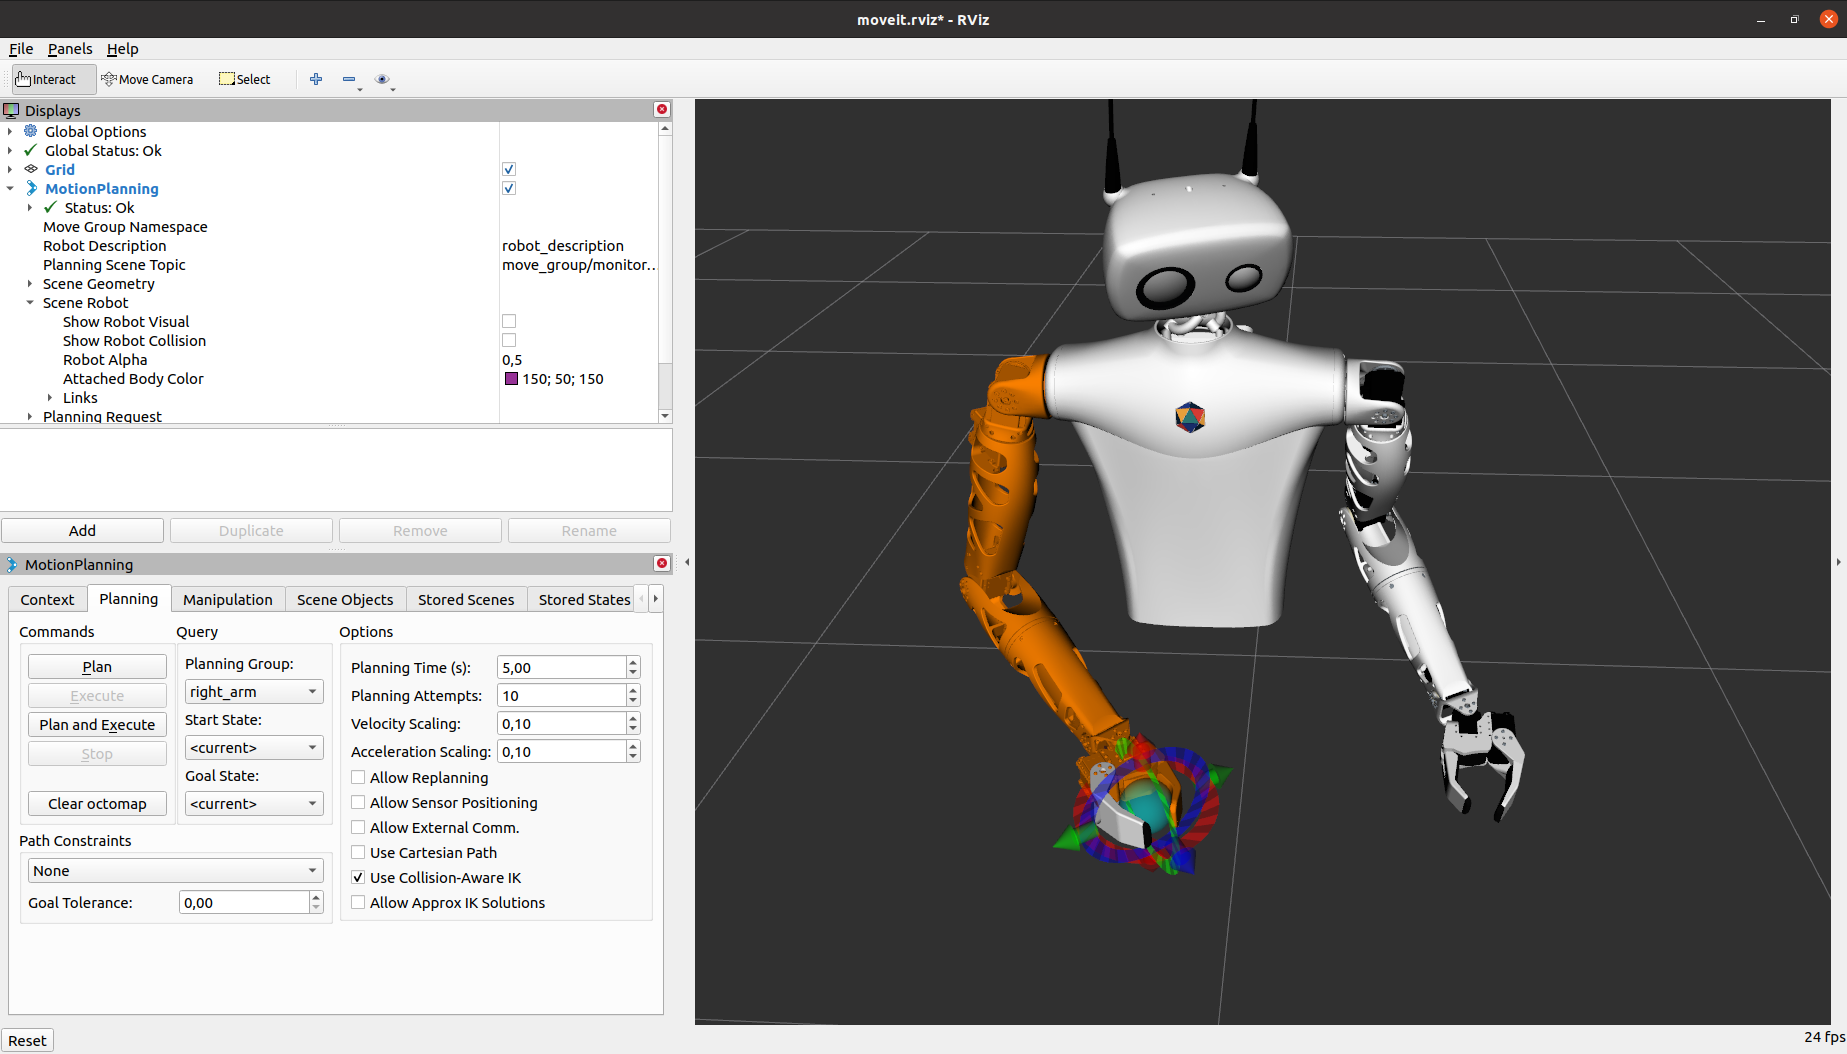Enable Show Robot Visual checkbox
Image resolution: width=1847 pixels, height=1054 pixels.
pyautogui.click(x=509, y=321)
